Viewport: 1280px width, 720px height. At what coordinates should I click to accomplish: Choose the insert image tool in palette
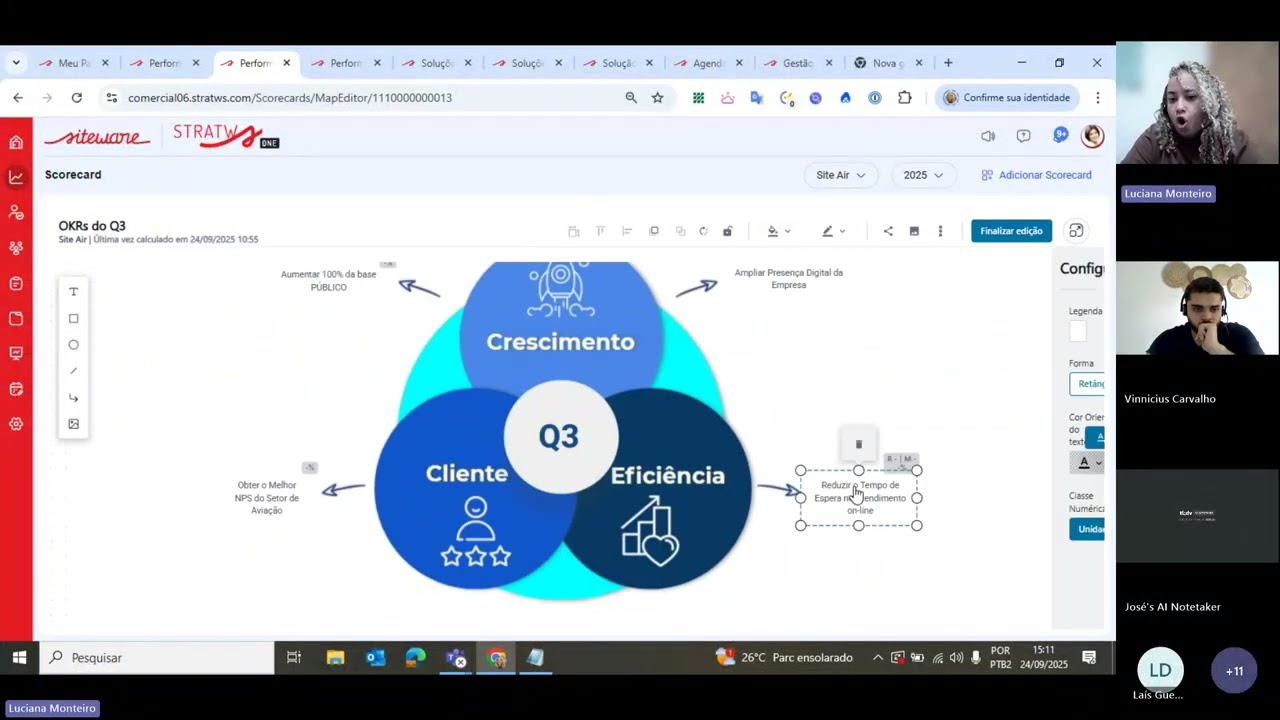coord(73,424)
